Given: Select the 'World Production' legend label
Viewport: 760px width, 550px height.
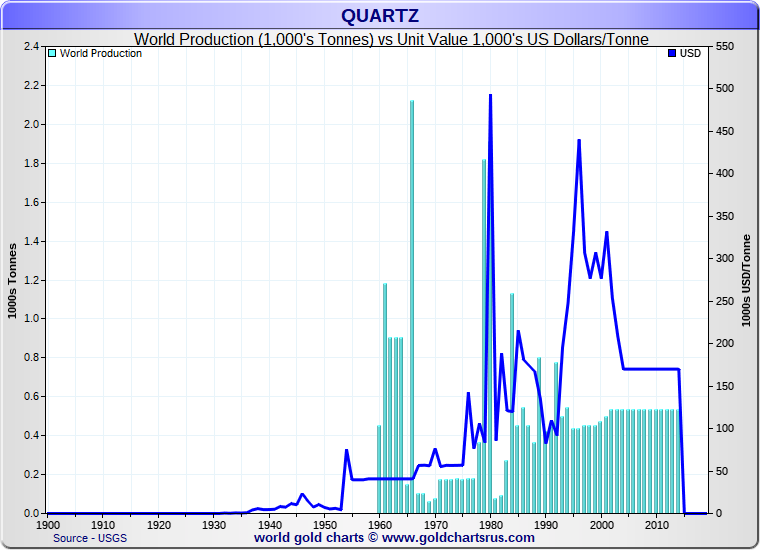Looking at the screenshot, I should pos(101,53).
